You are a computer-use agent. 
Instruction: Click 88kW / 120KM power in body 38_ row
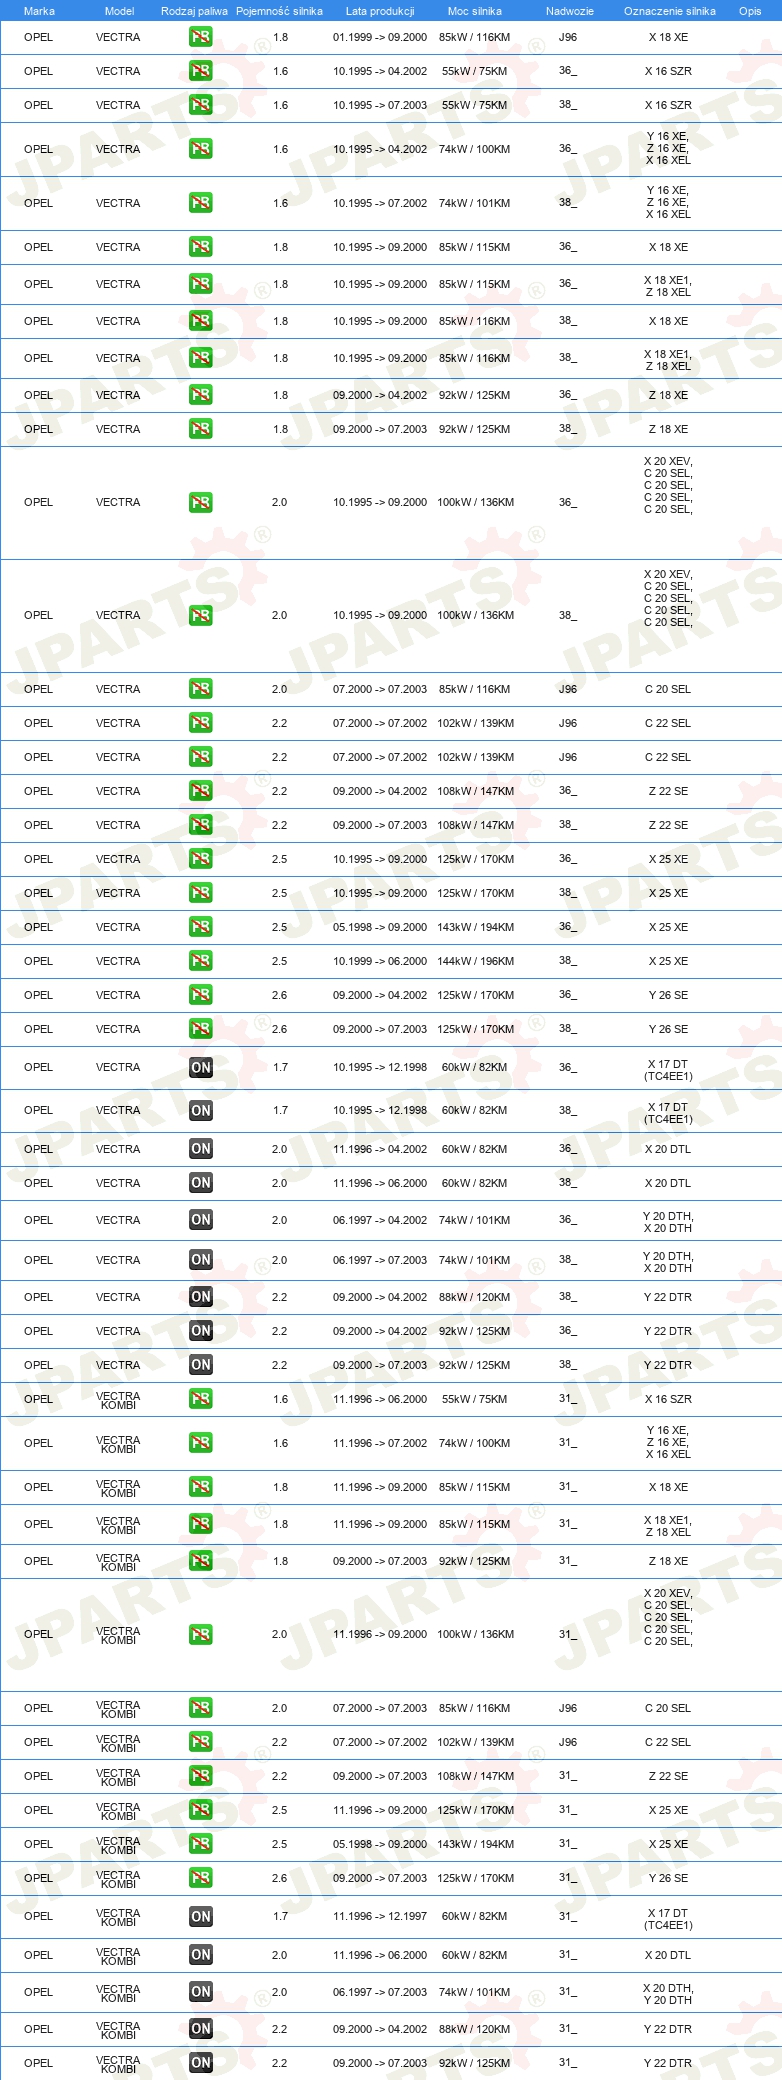(475, 1297)
